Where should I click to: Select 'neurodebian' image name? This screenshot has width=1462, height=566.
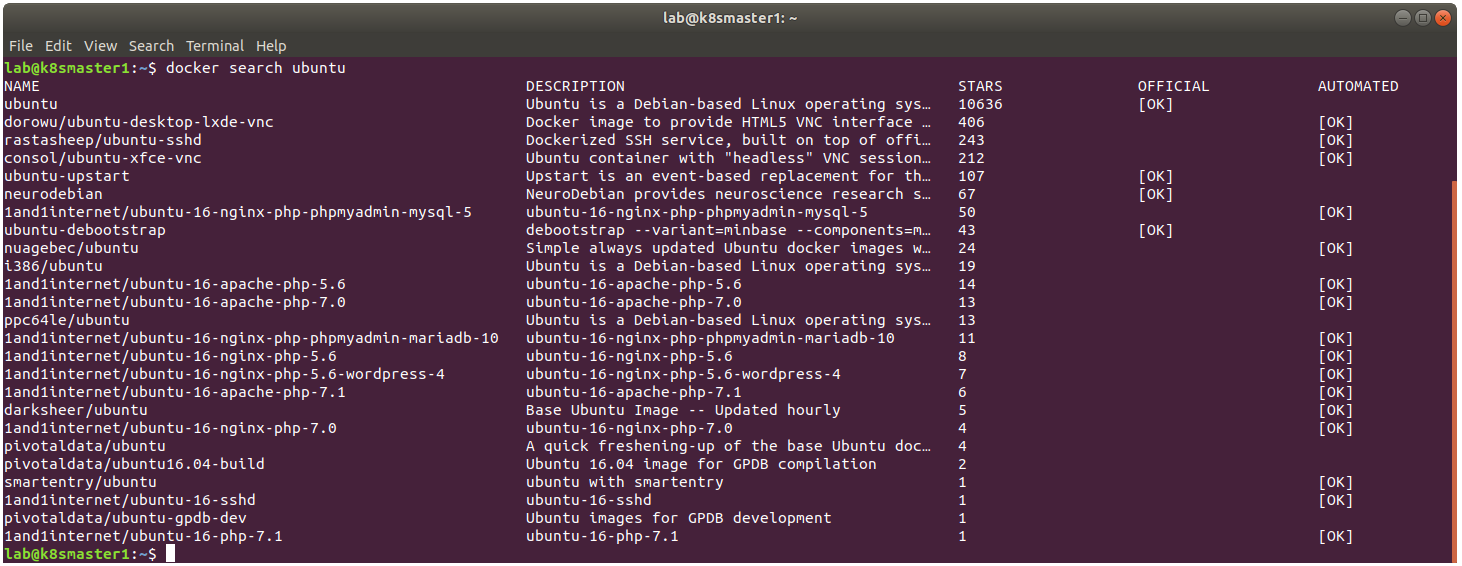pos(53,194)
